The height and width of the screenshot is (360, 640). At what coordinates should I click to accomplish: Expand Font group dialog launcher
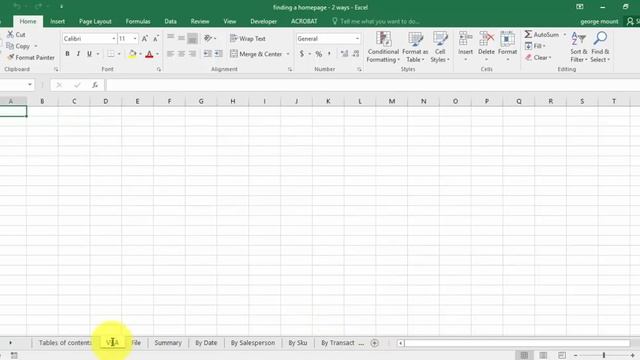coord(159,69)
